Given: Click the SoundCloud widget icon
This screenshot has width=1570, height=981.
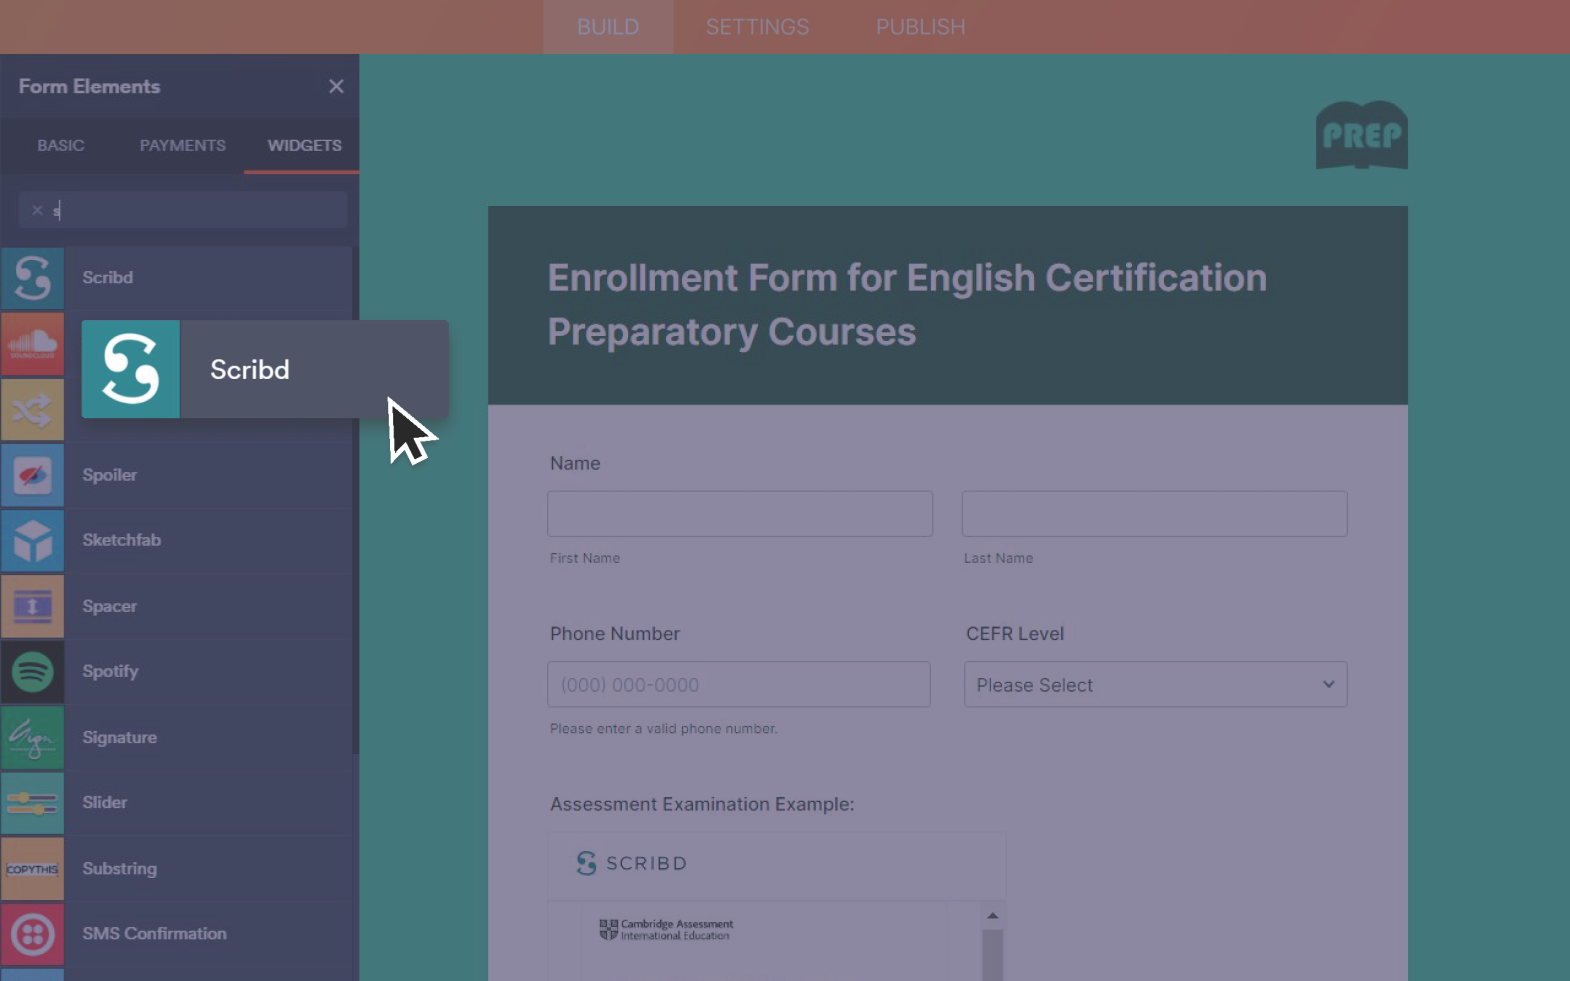Looking at the screenshot, I should (x=33, y=344).
